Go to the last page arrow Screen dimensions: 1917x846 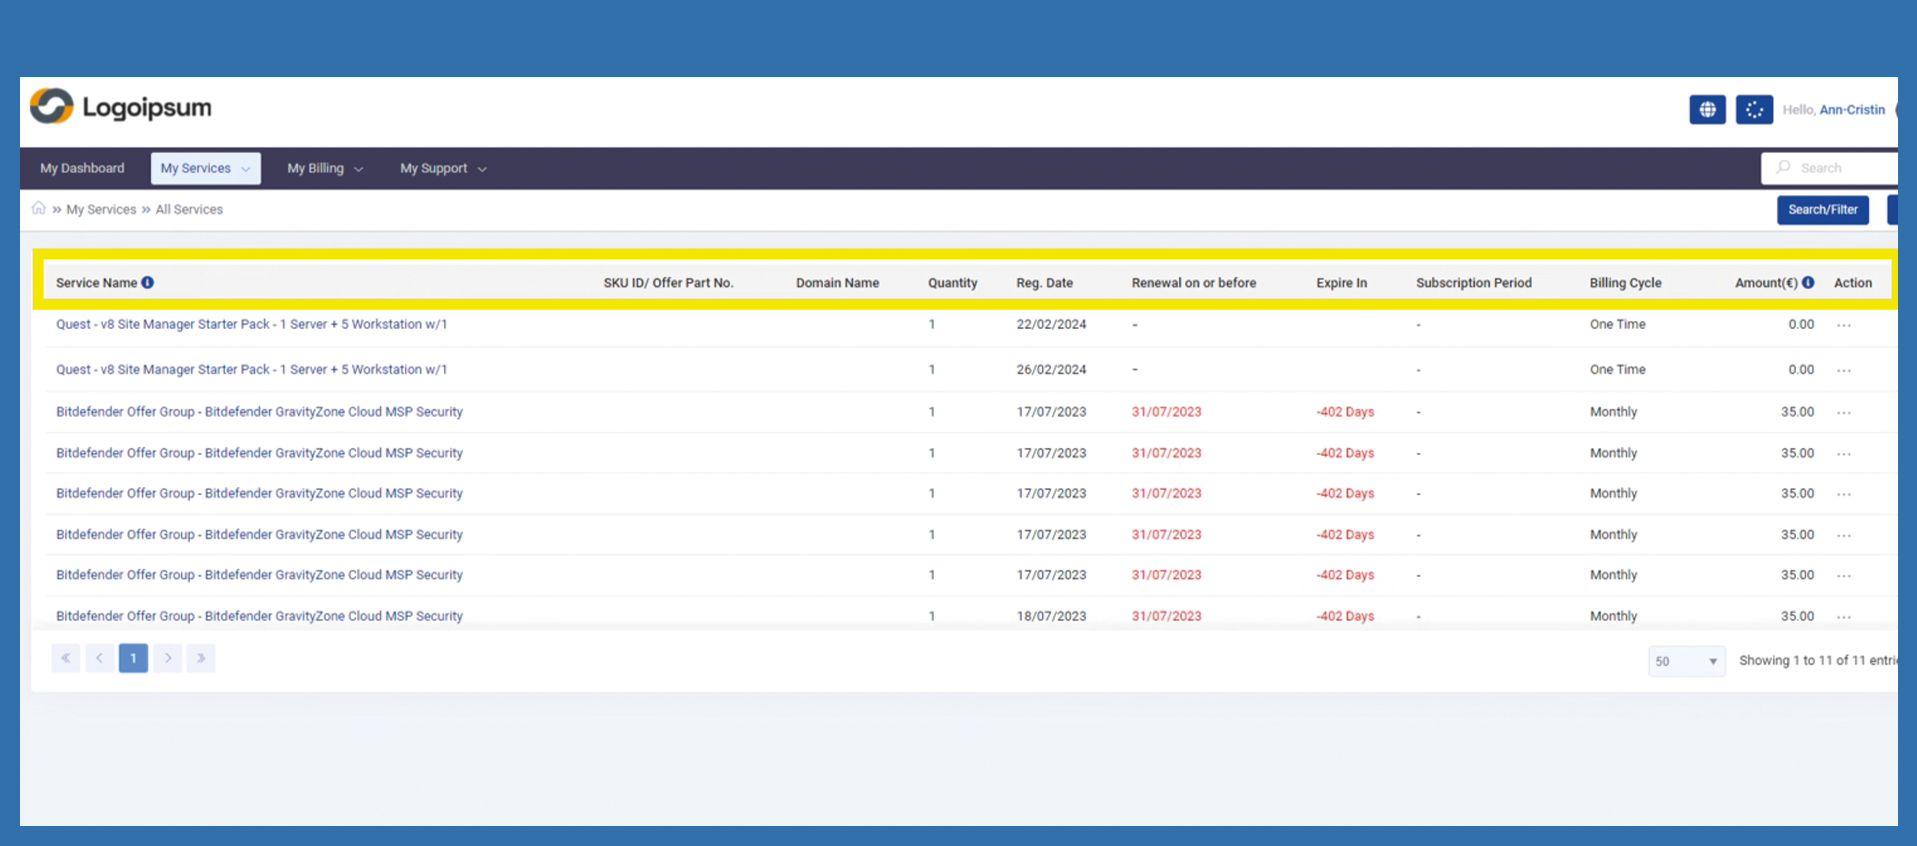point(201,658)
